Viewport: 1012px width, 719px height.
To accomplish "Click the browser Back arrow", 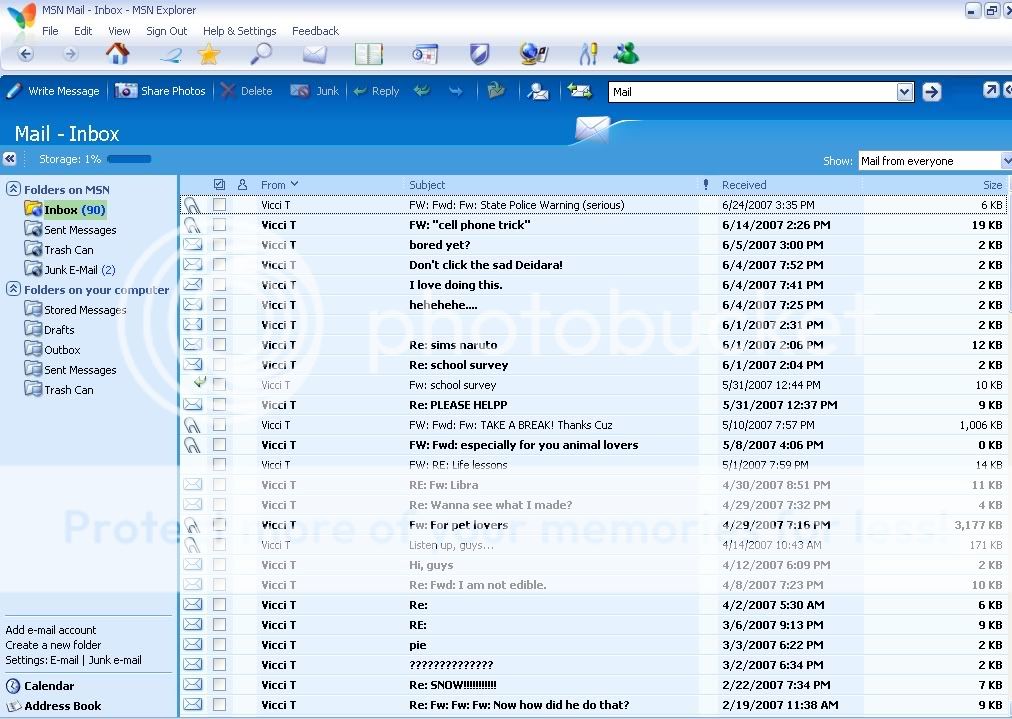I will pyautogui.click(x=26, y=54).
